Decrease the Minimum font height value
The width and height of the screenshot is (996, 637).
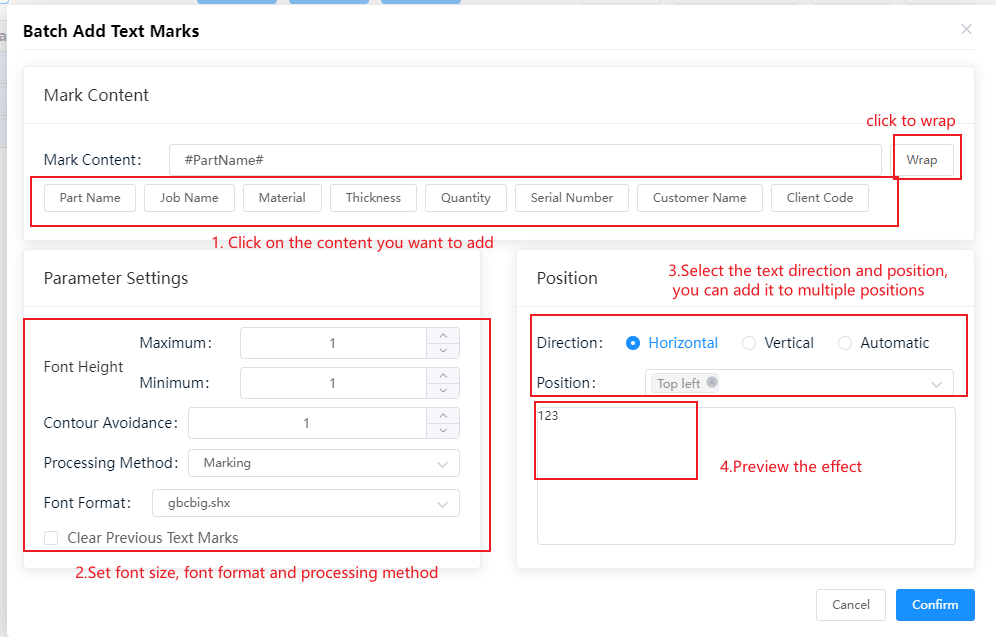point(443,391)
